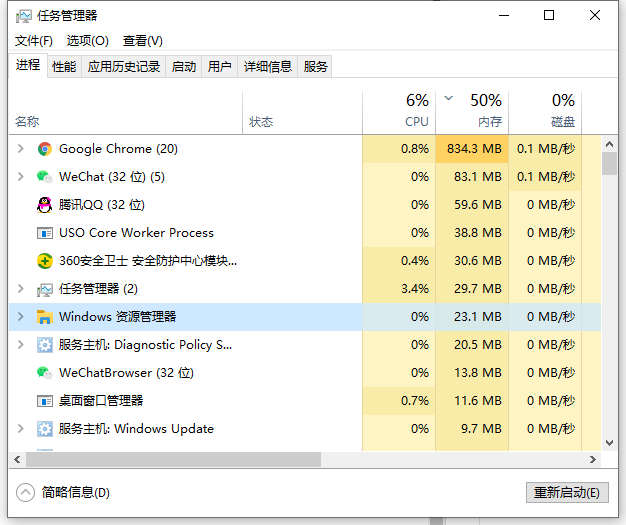
Task: Switch to the 详细信息 tab
Action: tap(267, 67)
